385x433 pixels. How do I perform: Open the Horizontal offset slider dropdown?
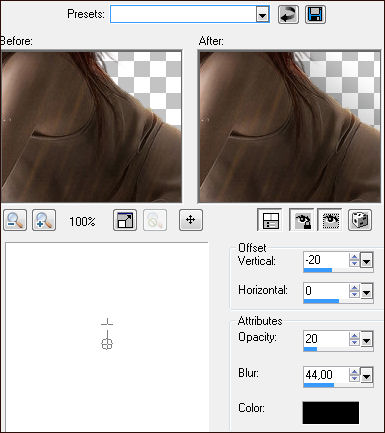pos(366,292)
